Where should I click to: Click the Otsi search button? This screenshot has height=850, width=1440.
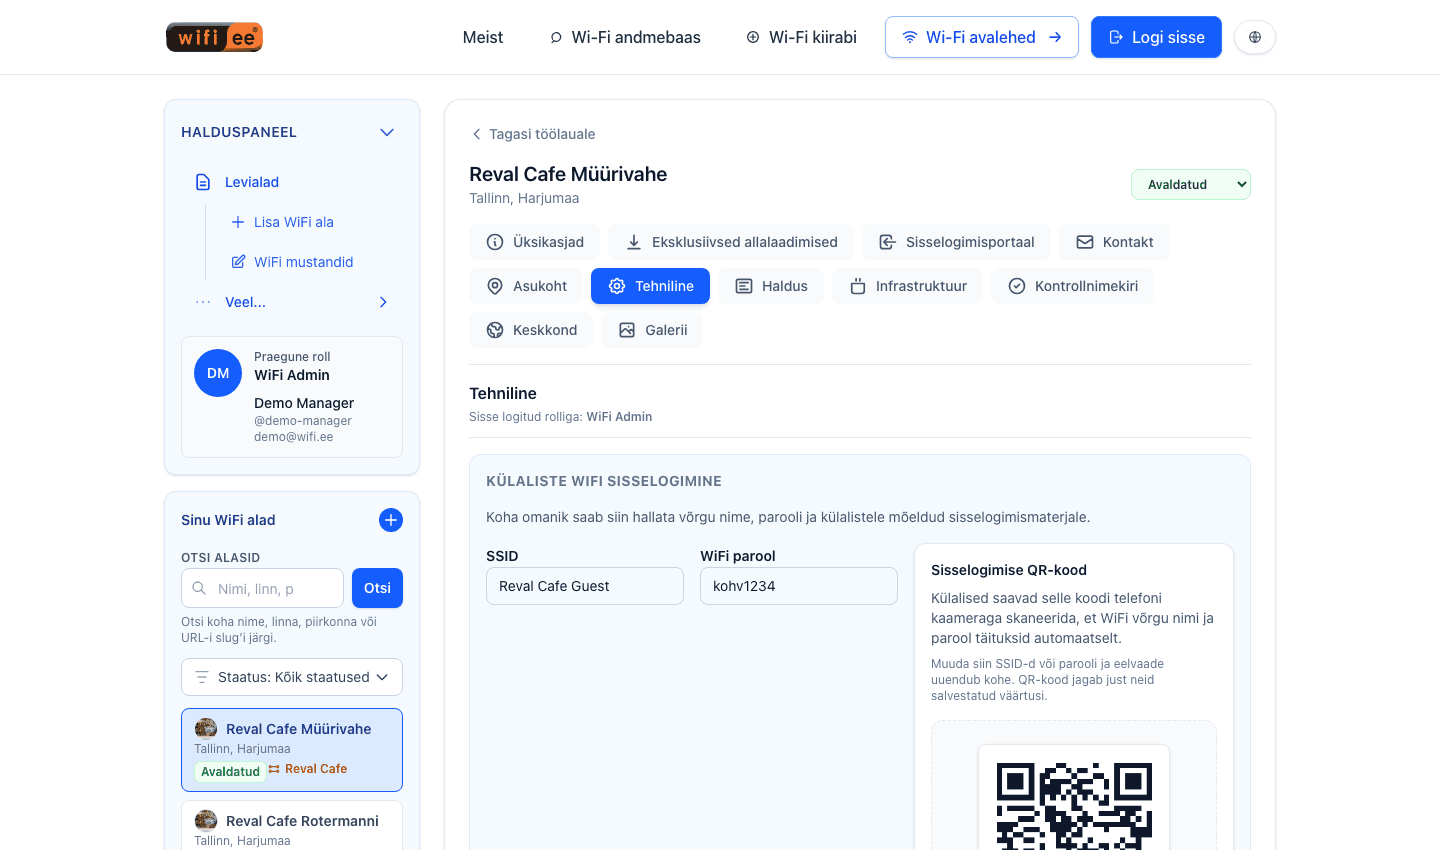[x=377, y=588]
